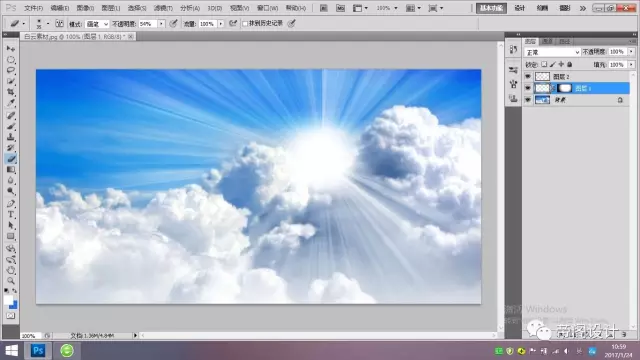This screenshot has height=360, width=640.
Task: Toggle visibility of the 背景 layer
Action: pyautogui.click(x=528, y=100)
